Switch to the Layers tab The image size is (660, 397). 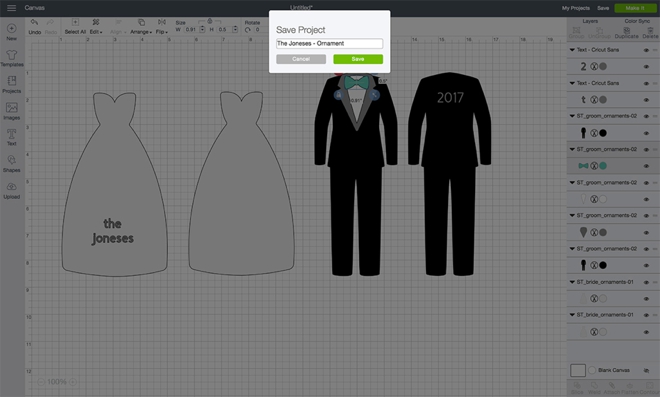590,21
